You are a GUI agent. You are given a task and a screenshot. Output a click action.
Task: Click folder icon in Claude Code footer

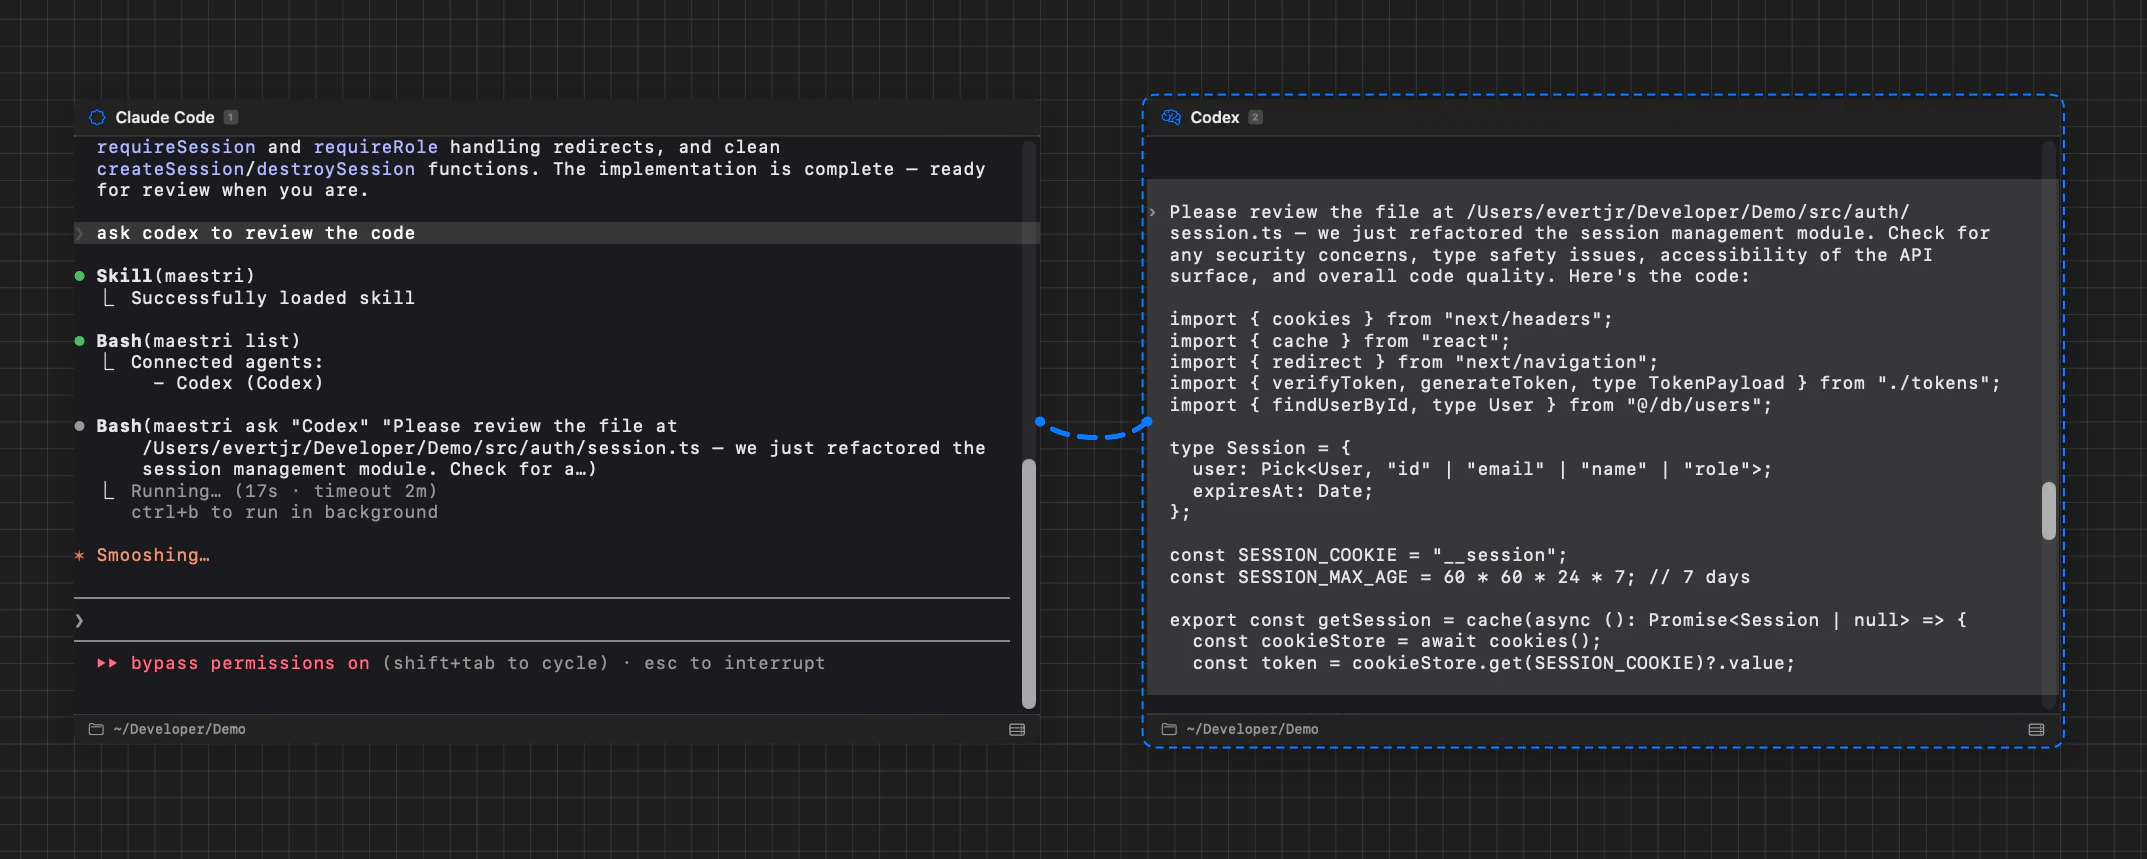coord(96,729)
